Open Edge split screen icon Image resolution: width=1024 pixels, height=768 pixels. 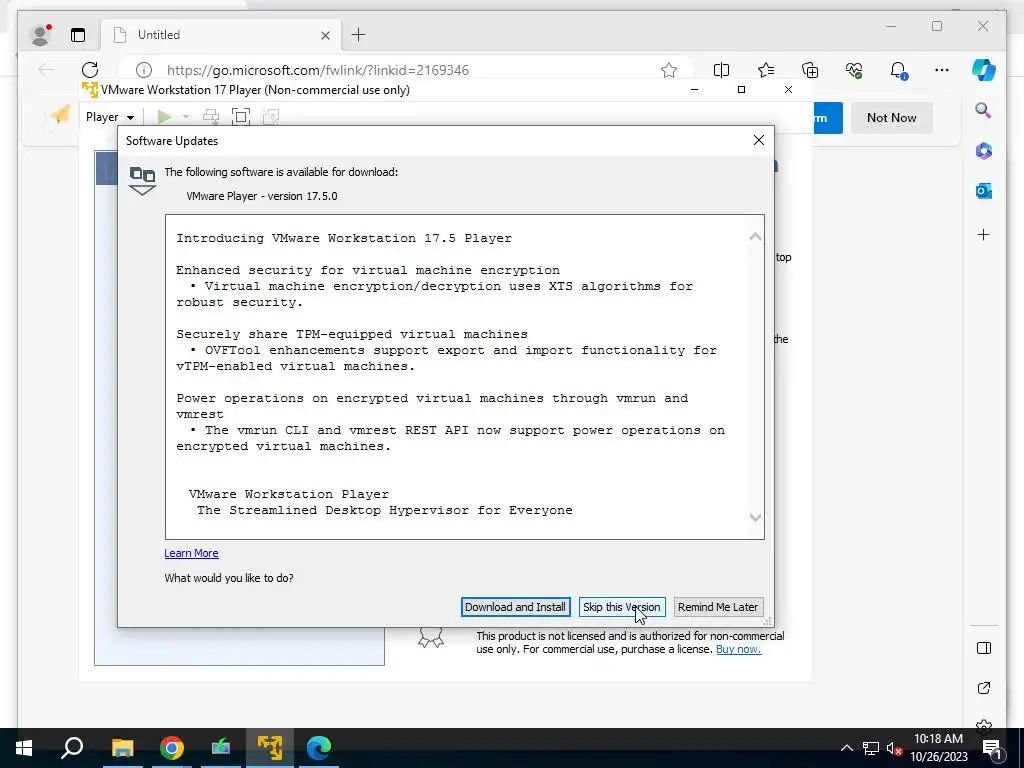tap(721, 70)
